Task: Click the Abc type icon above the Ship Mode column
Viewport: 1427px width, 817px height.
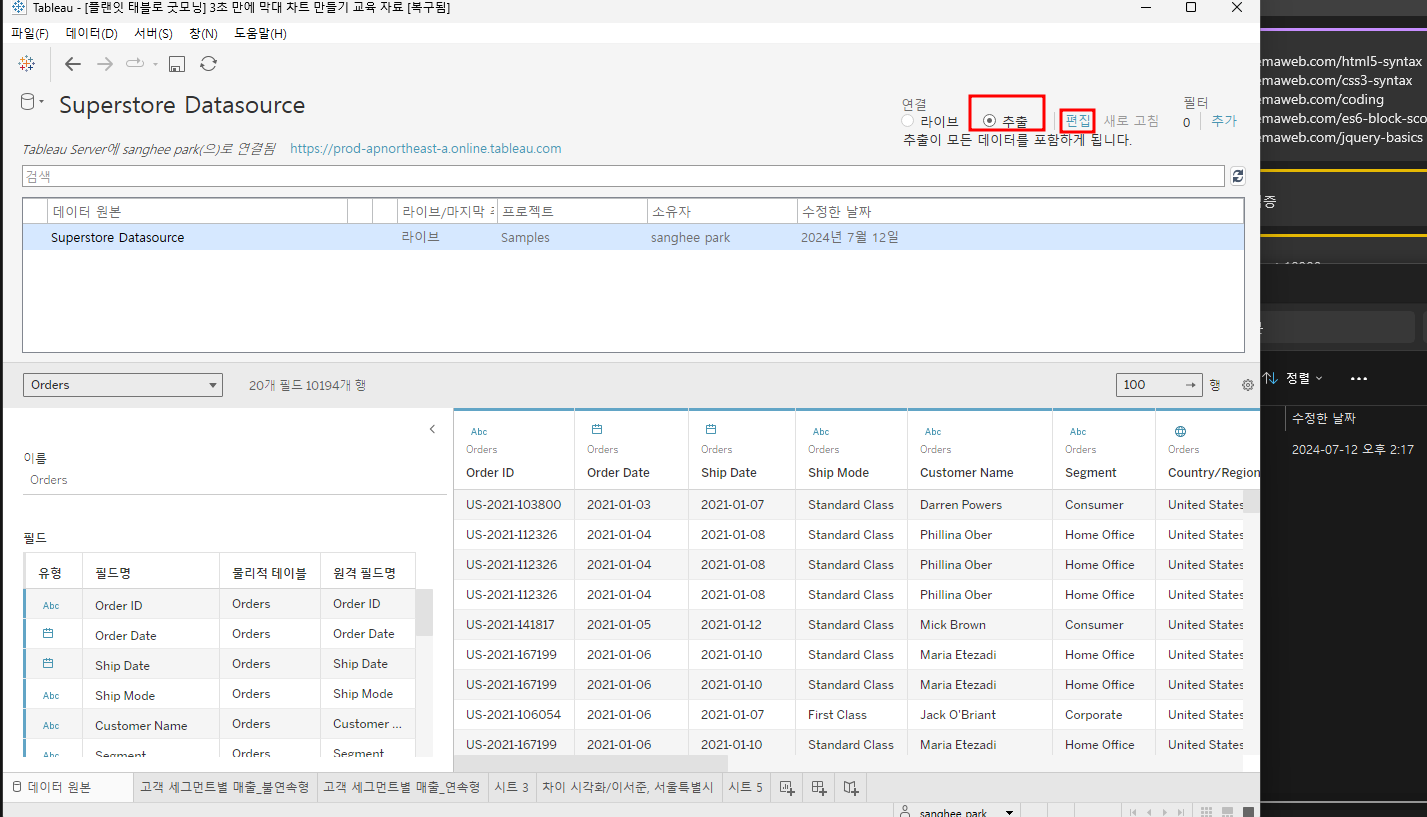Action: 821,432
